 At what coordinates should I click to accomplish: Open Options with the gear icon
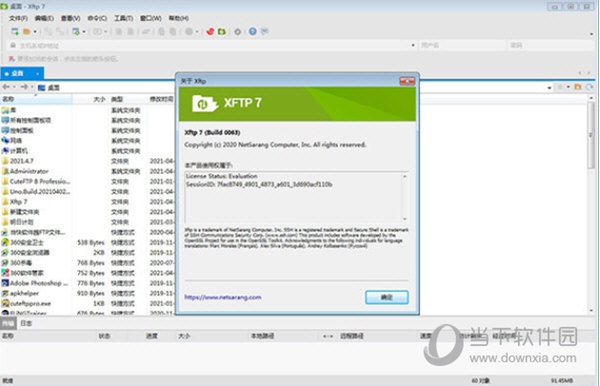(238, 32)
